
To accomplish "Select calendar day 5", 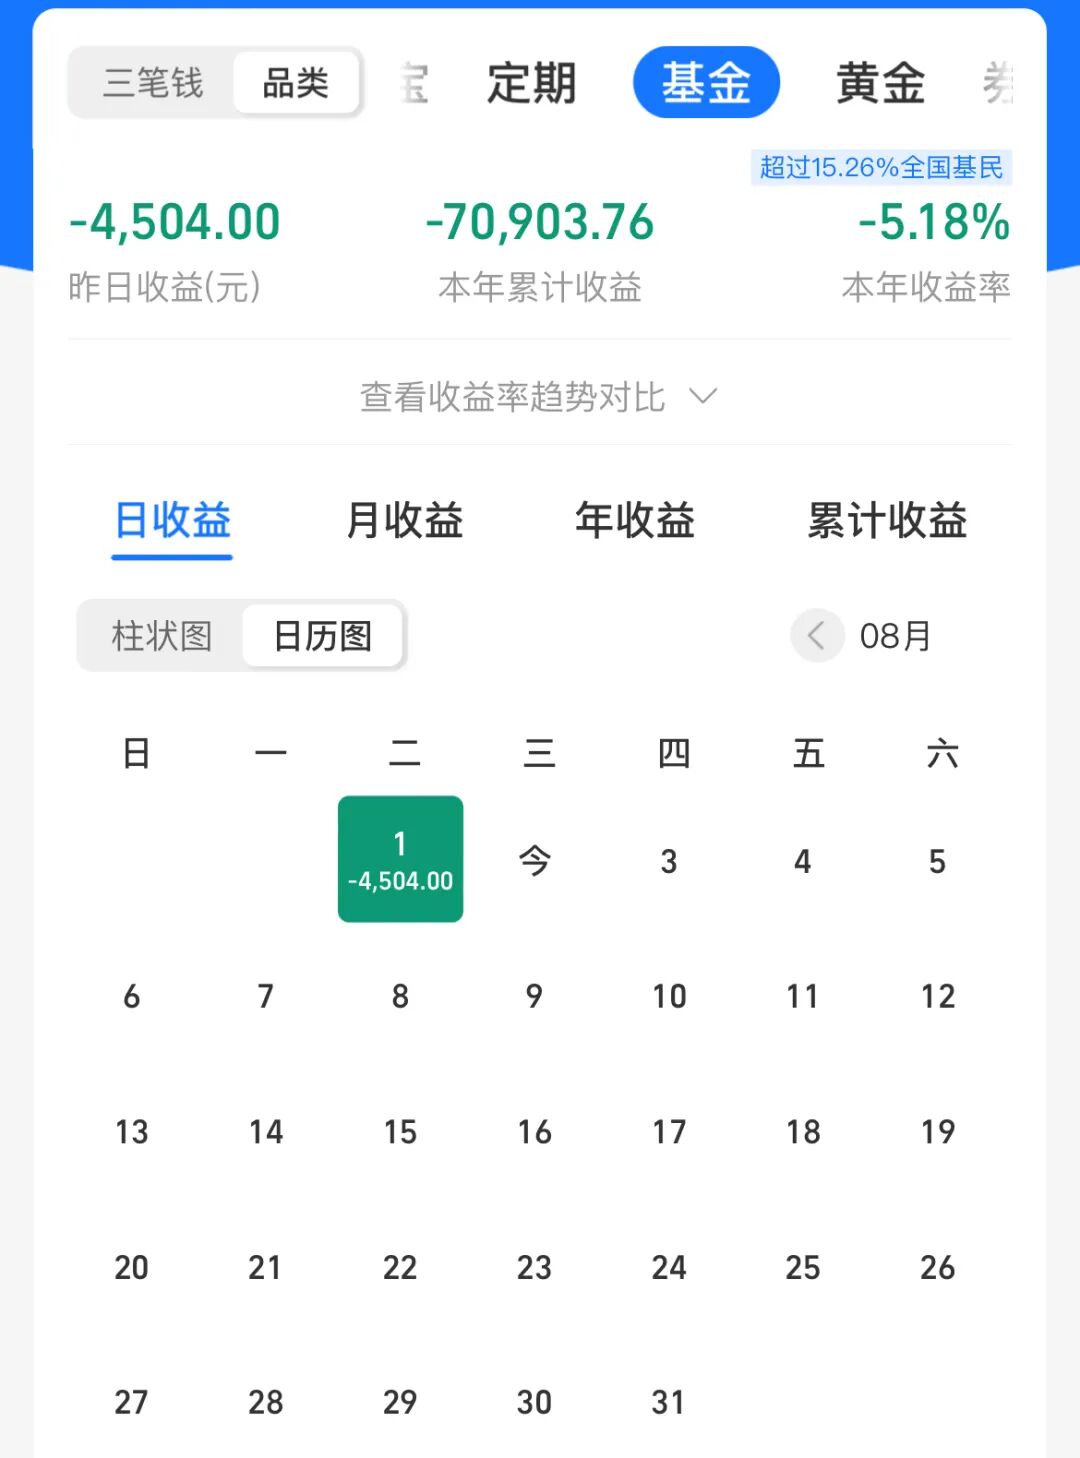I will pyautogui.click(x=937, y=861).
